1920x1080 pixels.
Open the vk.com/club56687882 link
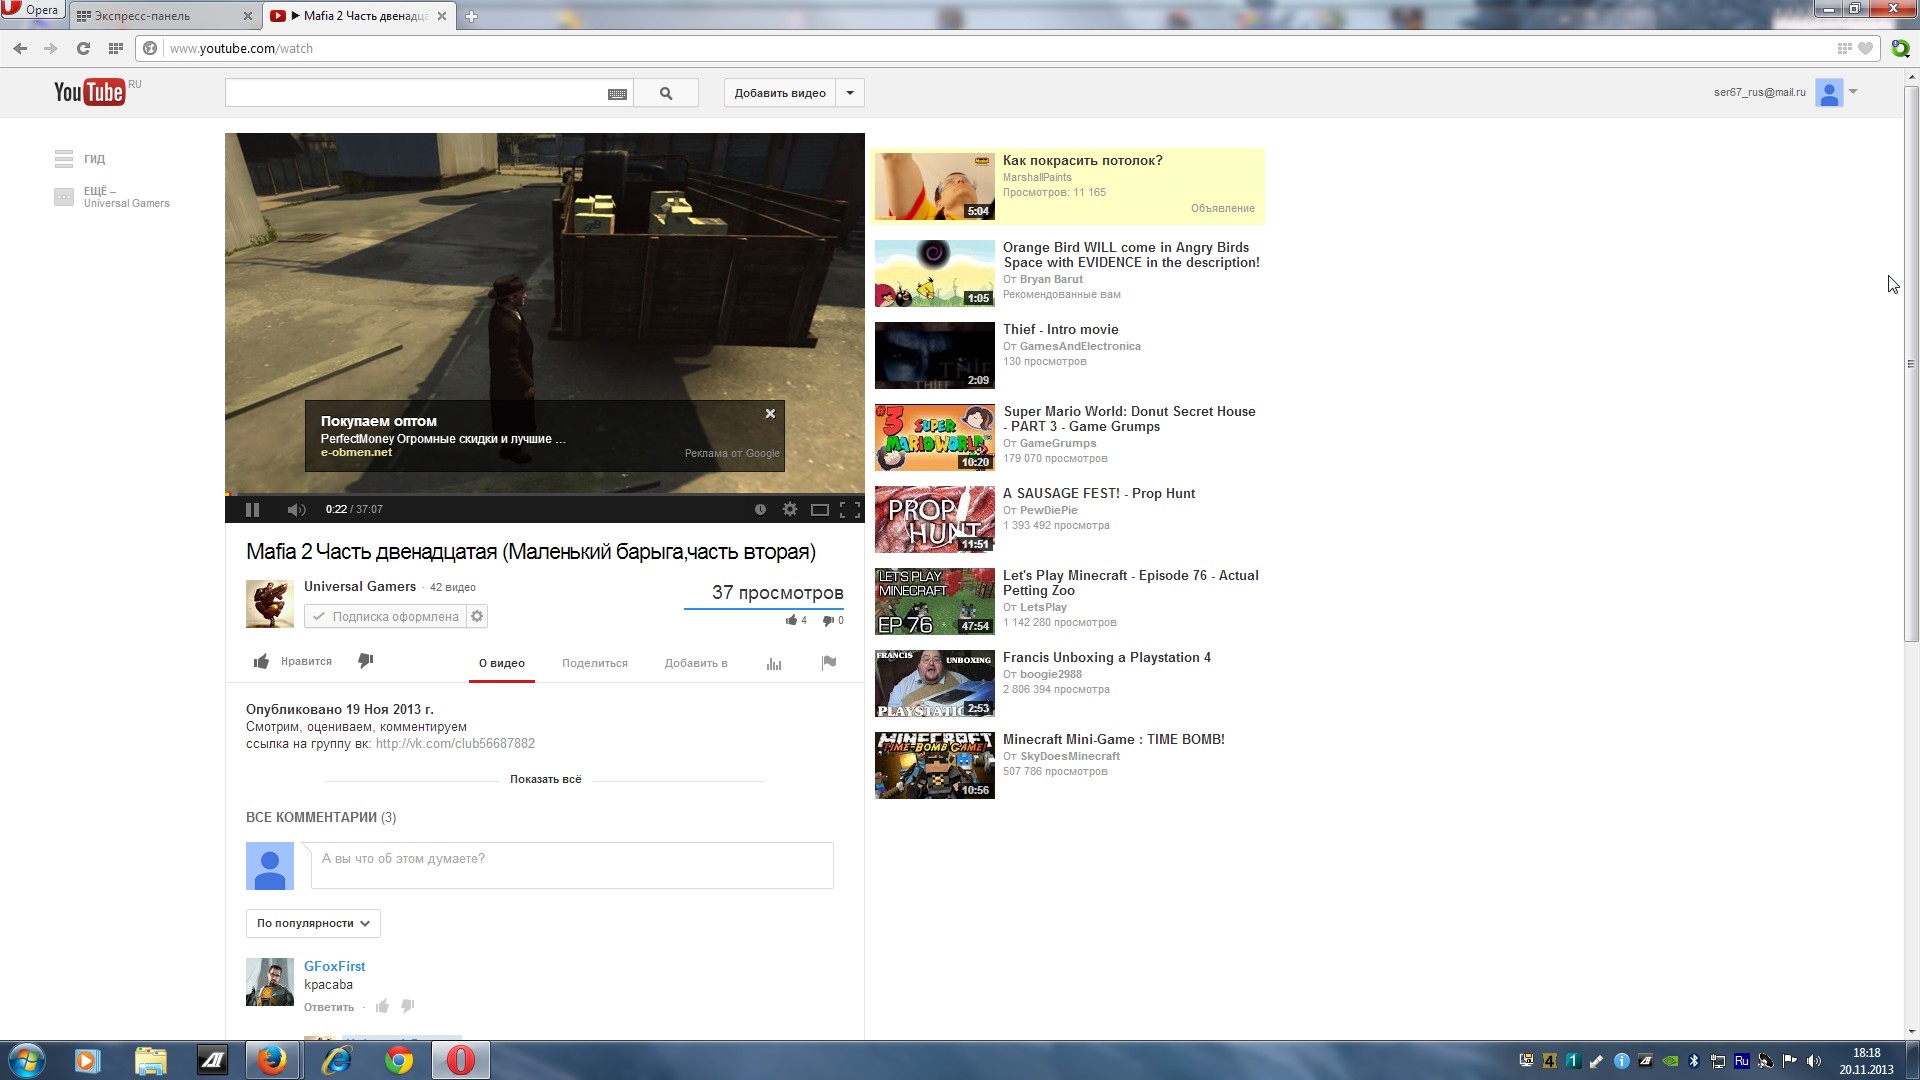tap(455, 744)
